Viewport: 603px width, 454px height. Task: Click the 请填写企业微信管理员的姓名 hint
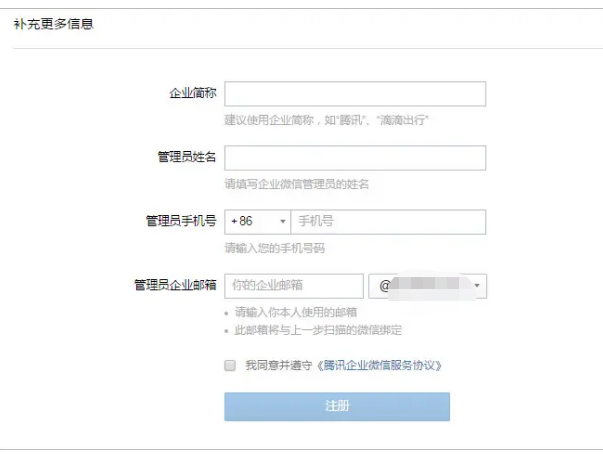coord(297,184)
